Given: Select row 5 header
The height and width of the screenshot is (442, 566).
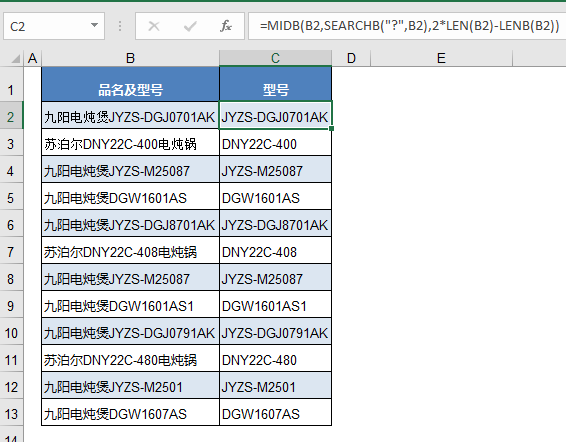Looking at the screenshot, I should pos(11,196).
